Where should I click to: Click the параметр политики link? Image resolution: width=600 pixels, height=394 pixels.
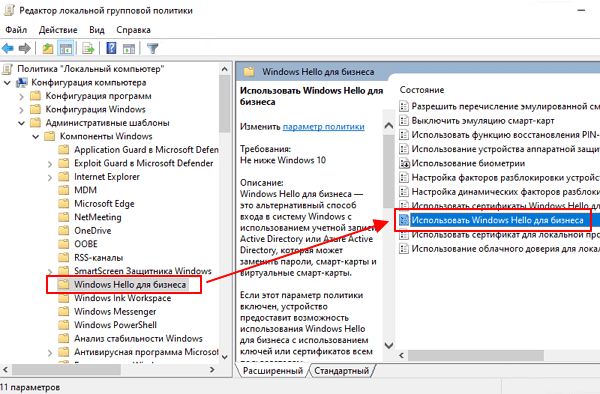323,127
